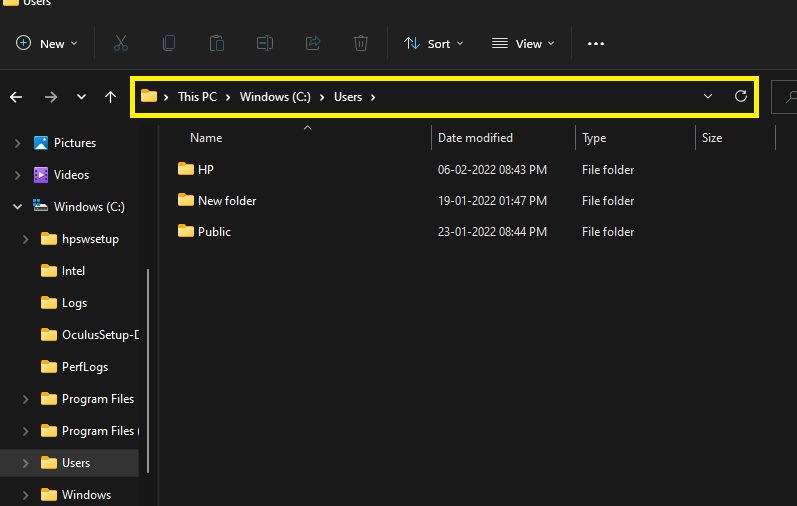Expand the hpswsetup folder in sidebar
This screenshot has height=506, width=797.
click(26, 239)
